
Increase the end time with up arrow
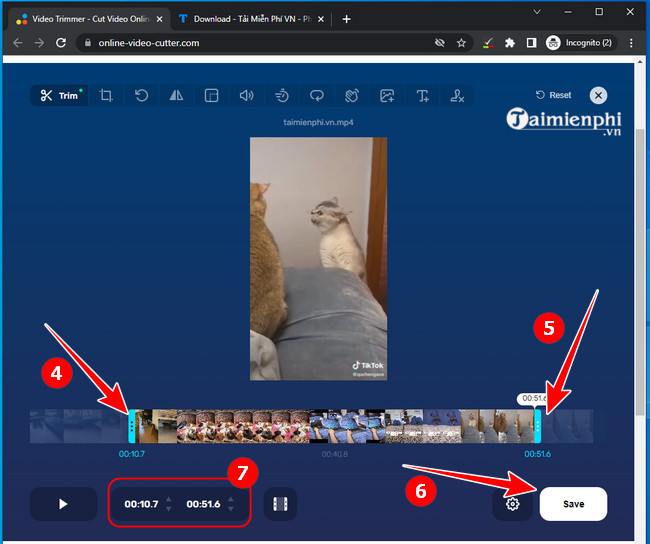point(230,499)
